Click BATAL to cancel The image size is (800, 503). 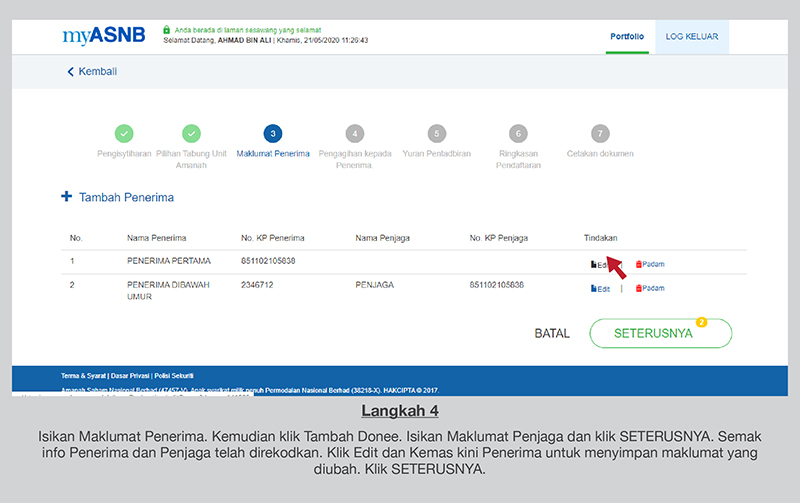(x=552, y=333)
